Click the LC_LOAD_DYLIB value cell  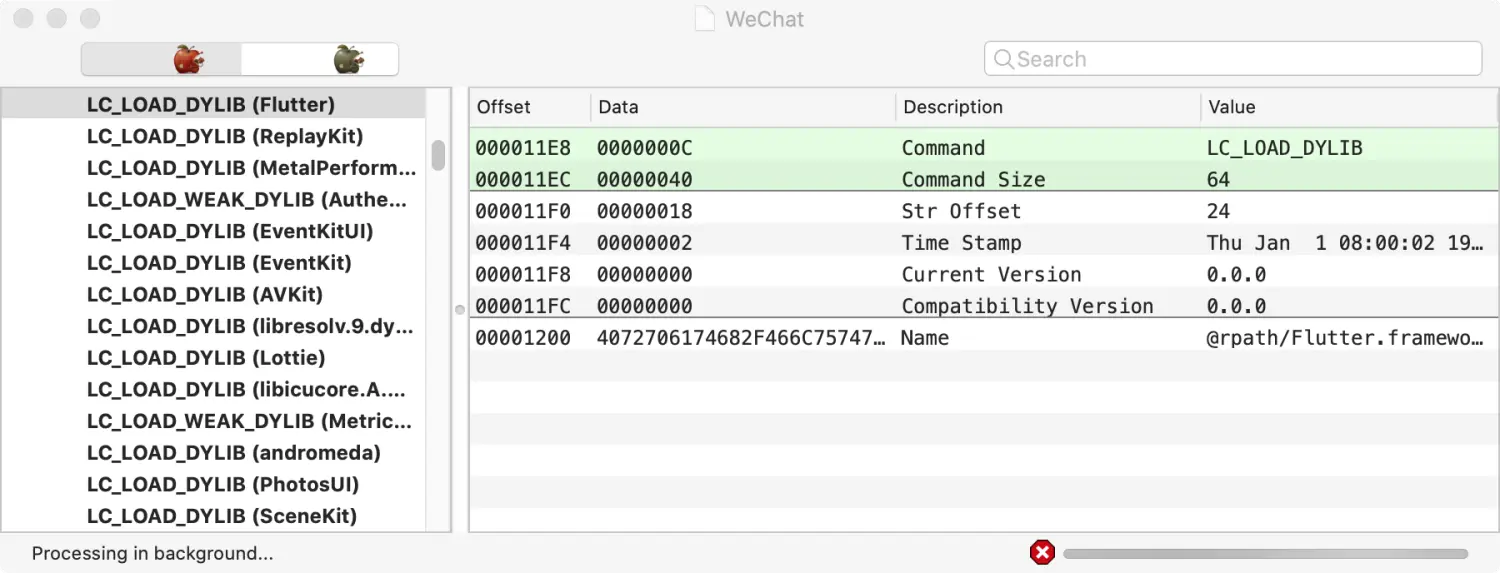tap(1285, 148)
